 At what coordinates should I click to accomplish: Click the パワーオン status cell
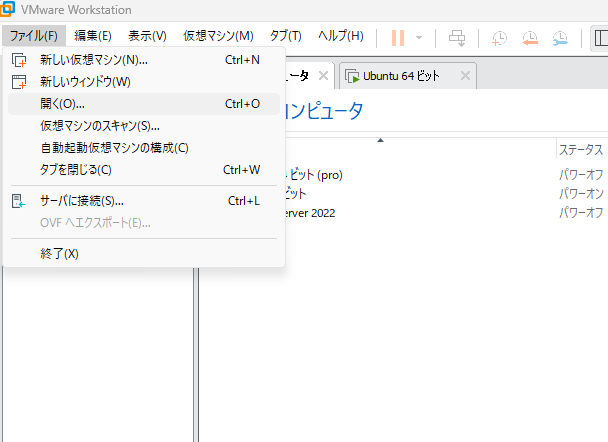click(x=581, y=193)
